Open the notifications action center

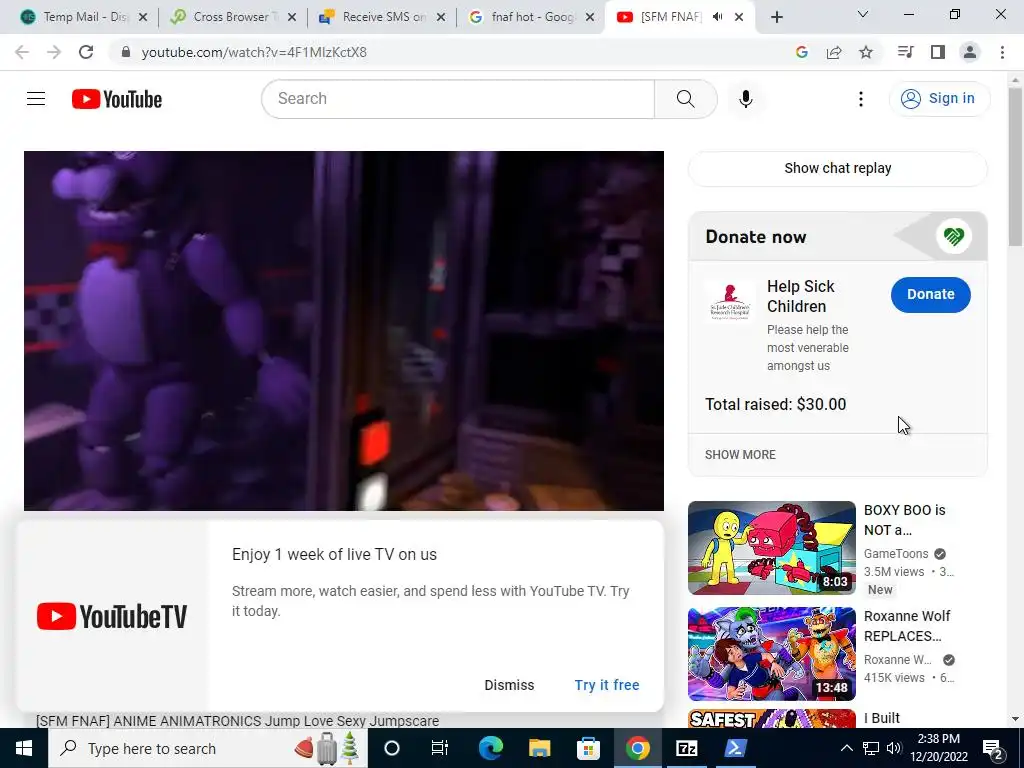[993, 748]
